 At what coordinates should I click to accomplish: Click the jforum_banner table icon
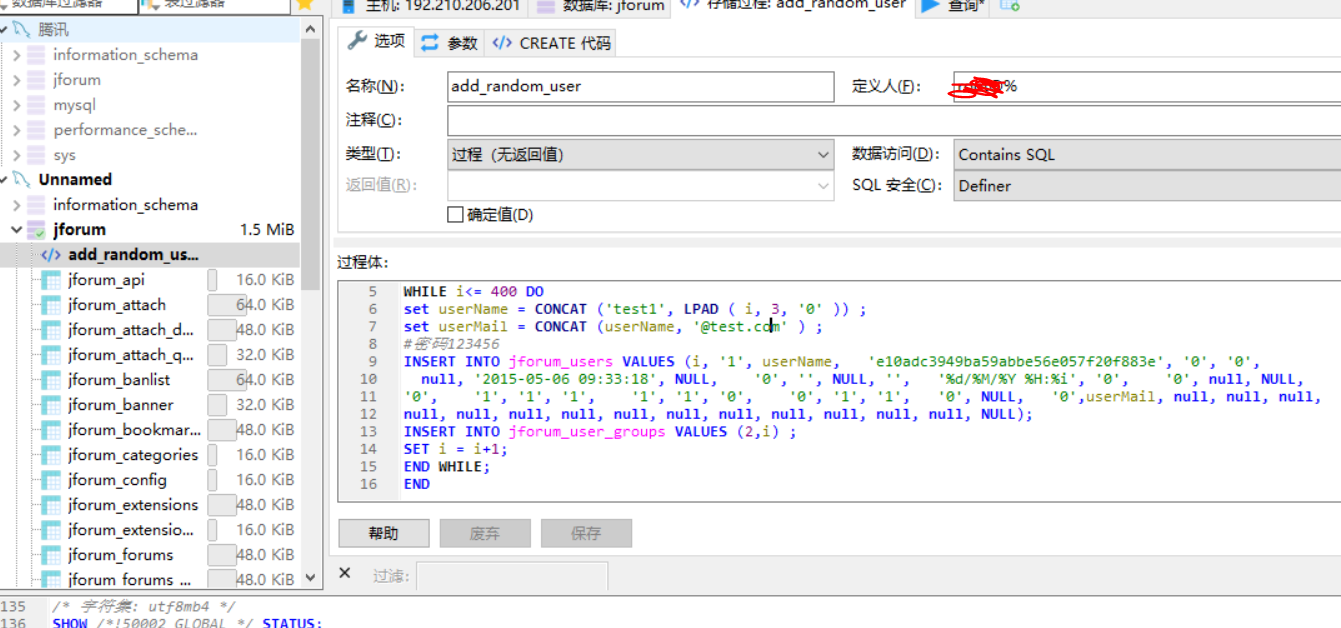pos(51,405)
